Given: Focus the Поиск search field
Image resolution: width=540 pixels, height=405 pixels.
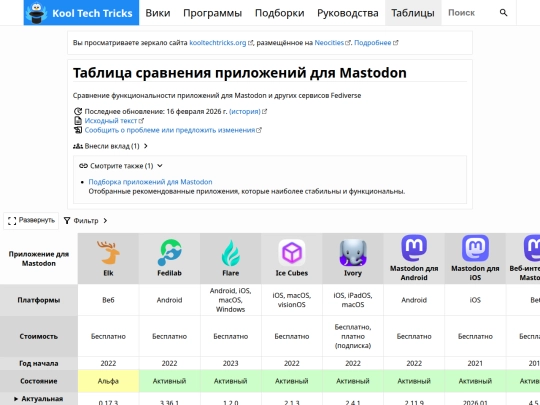Looking at the screenshot, I should click(x=470, y=13).
